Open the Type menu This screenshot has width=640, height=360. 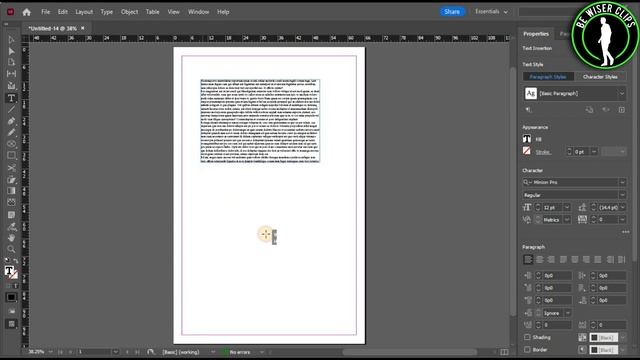pos(107,12)
